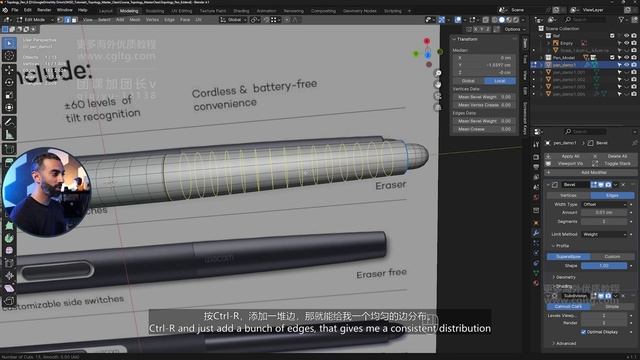This screenshot has height=360, width=640.
Task: Toggle eye icon for Empty object
Action: [x=627, y=43]
